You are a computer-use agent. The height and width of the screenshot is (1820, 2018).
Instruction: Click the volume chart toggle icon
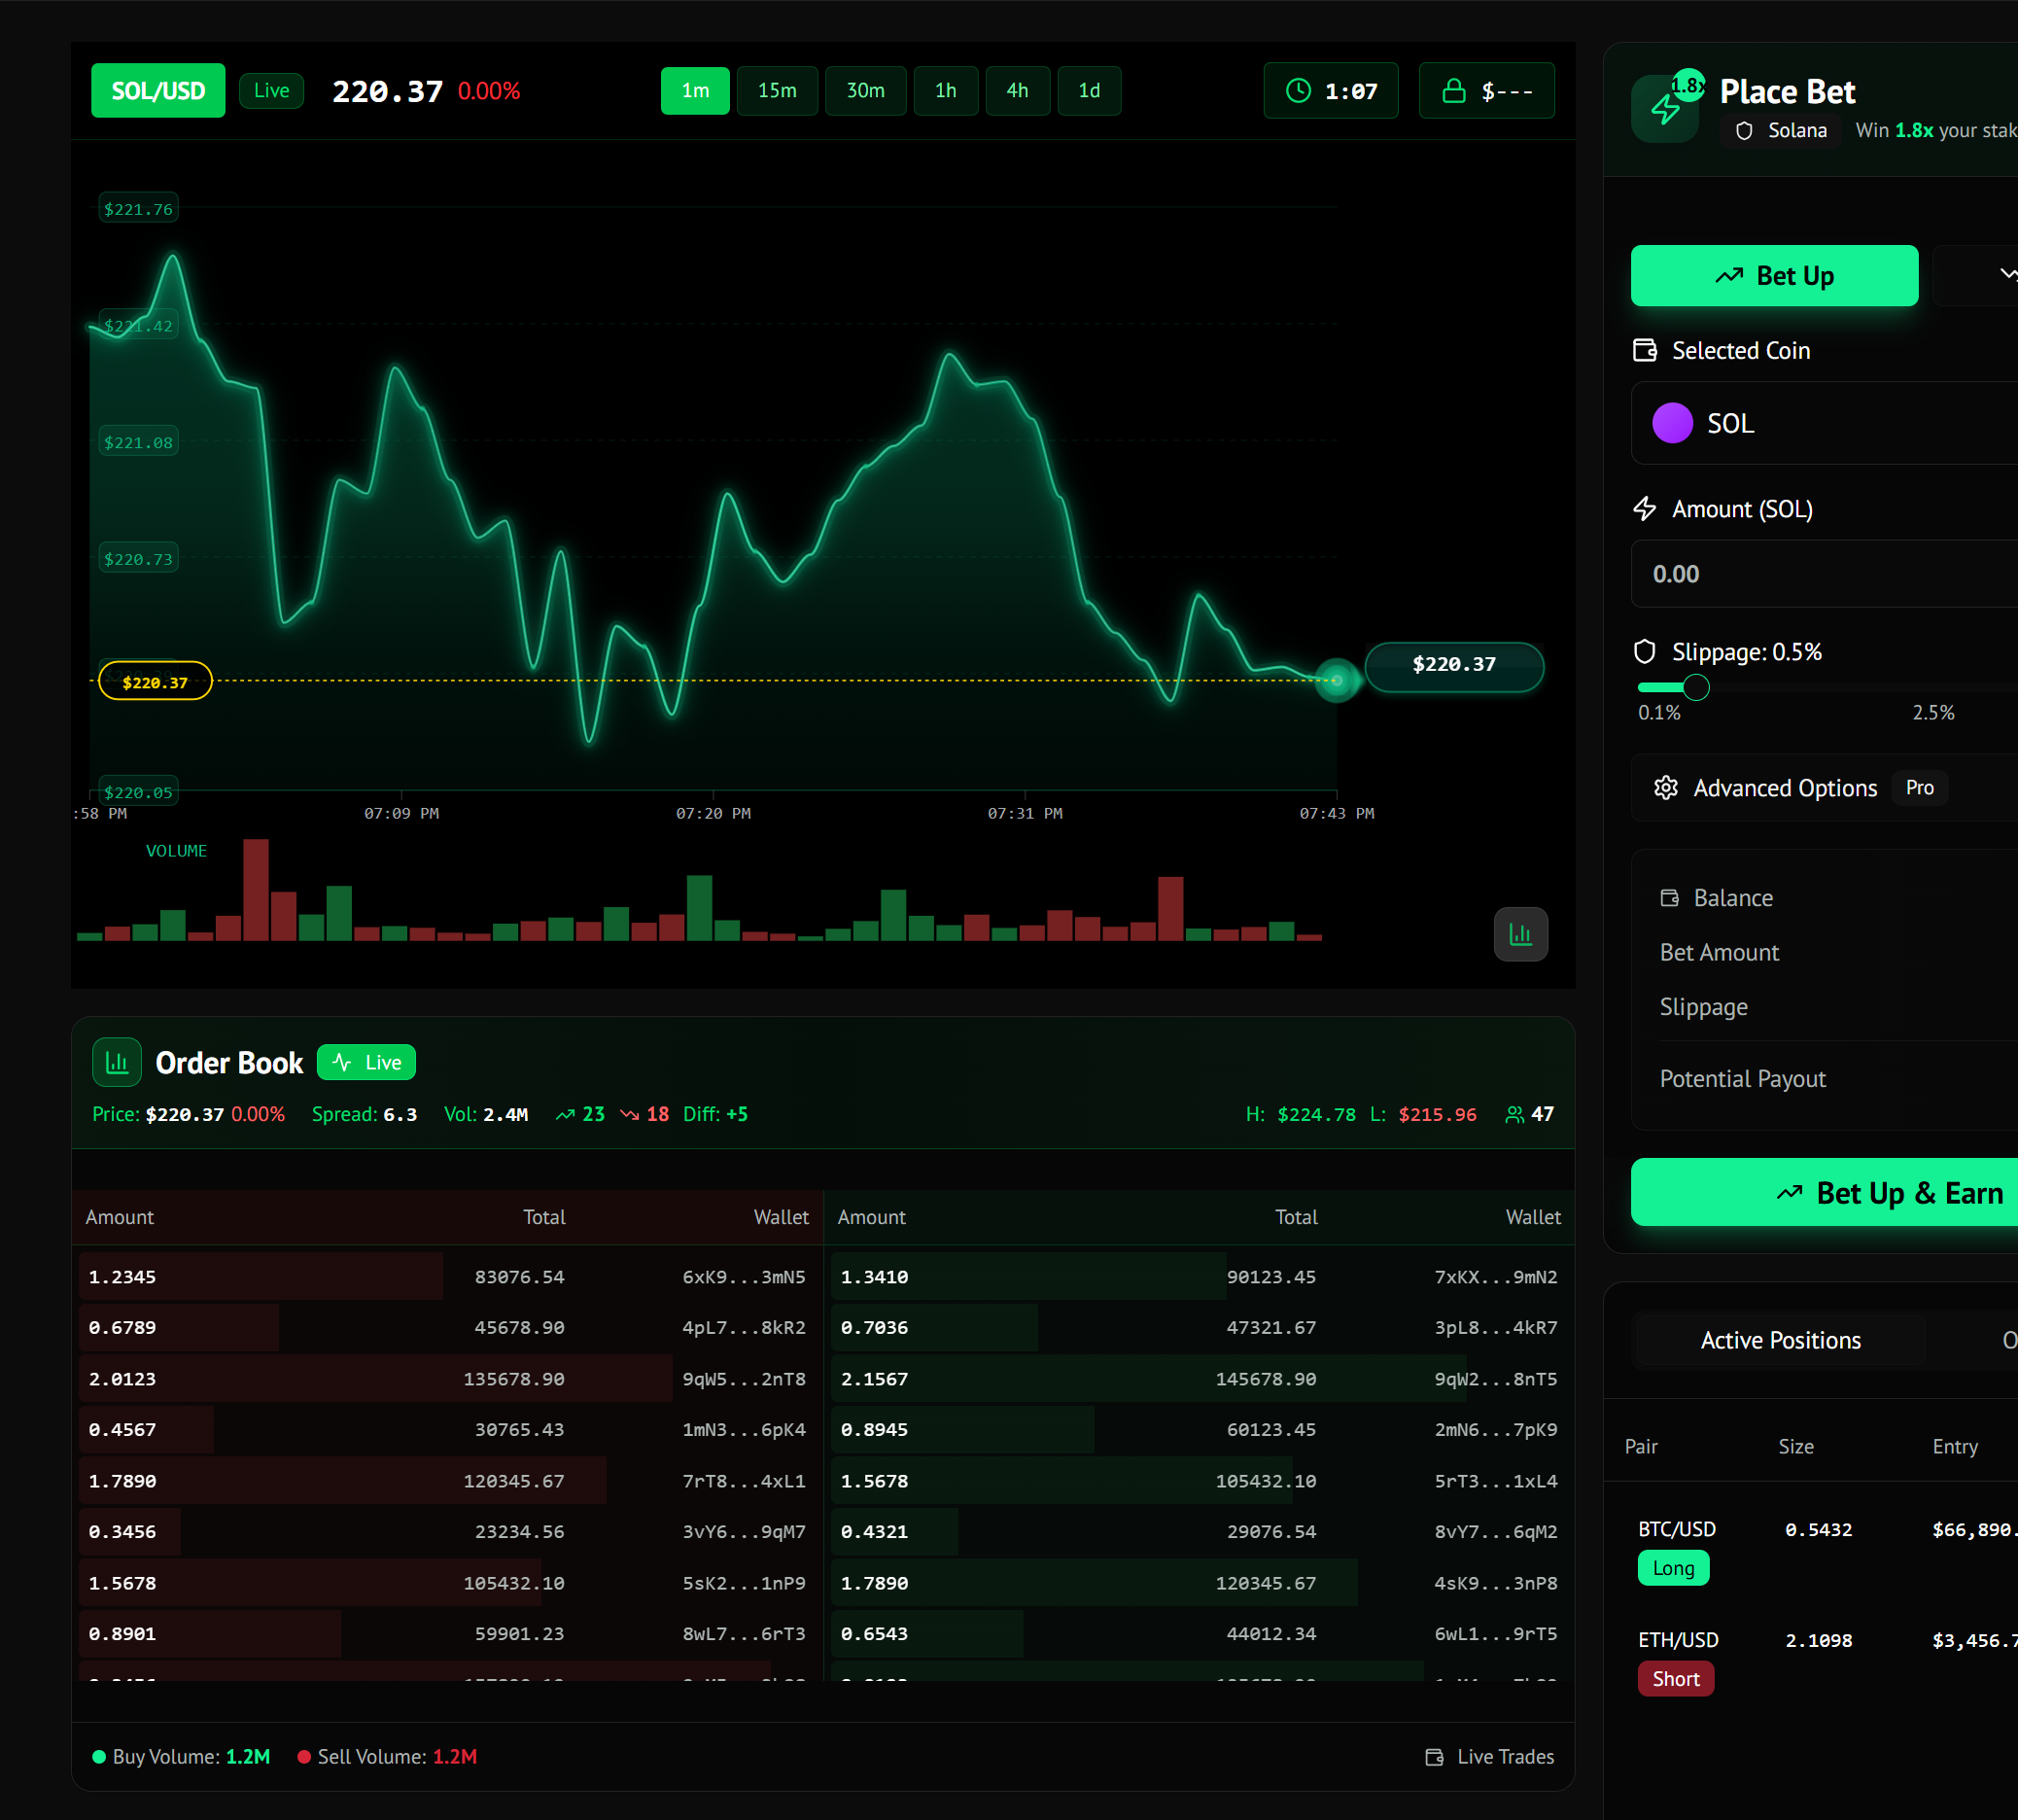coord(1520,934)
